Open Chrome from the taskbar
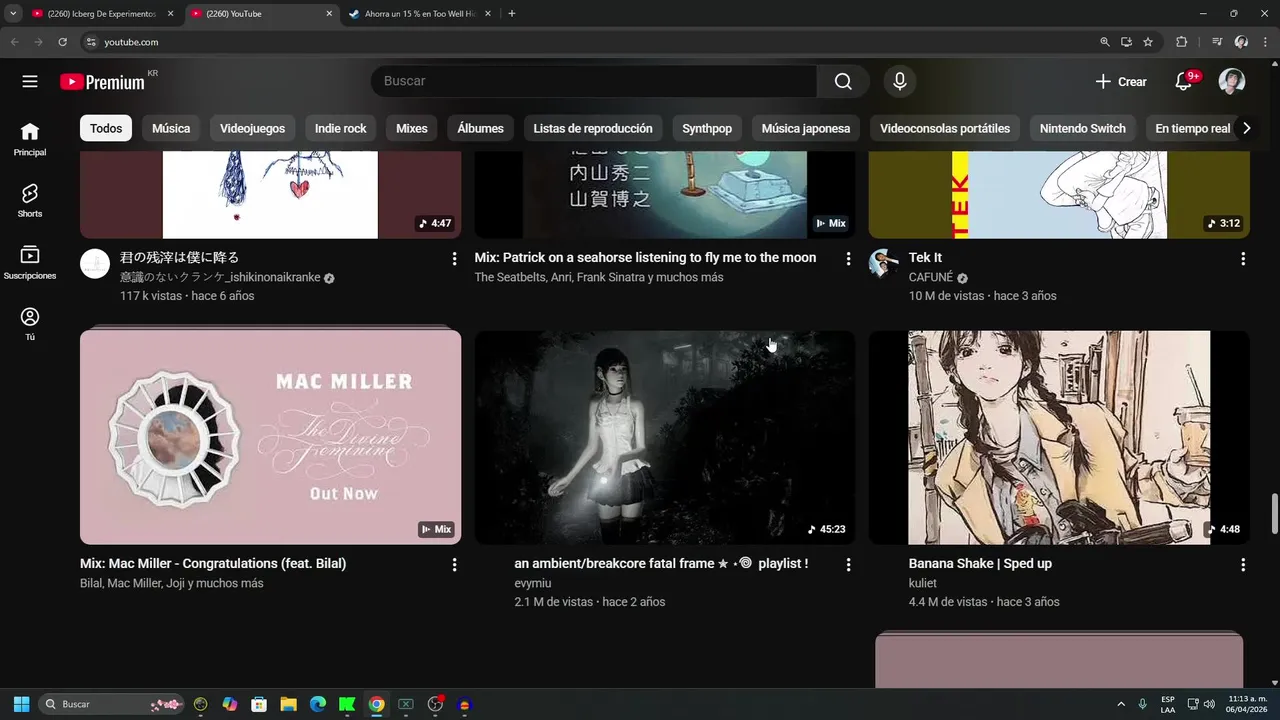This screenshot has width=1280, height=720. click(376, 704)
